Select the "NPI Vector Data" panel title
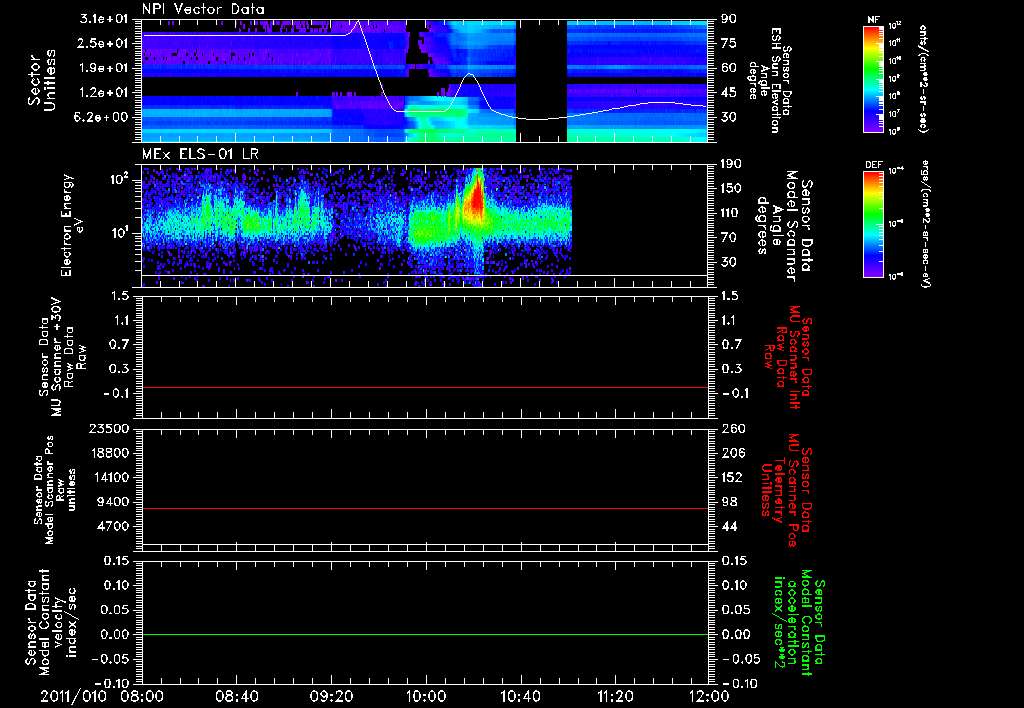Image resolution: width=1024 pixels, height=708 pixels. [x=203, y=9]
